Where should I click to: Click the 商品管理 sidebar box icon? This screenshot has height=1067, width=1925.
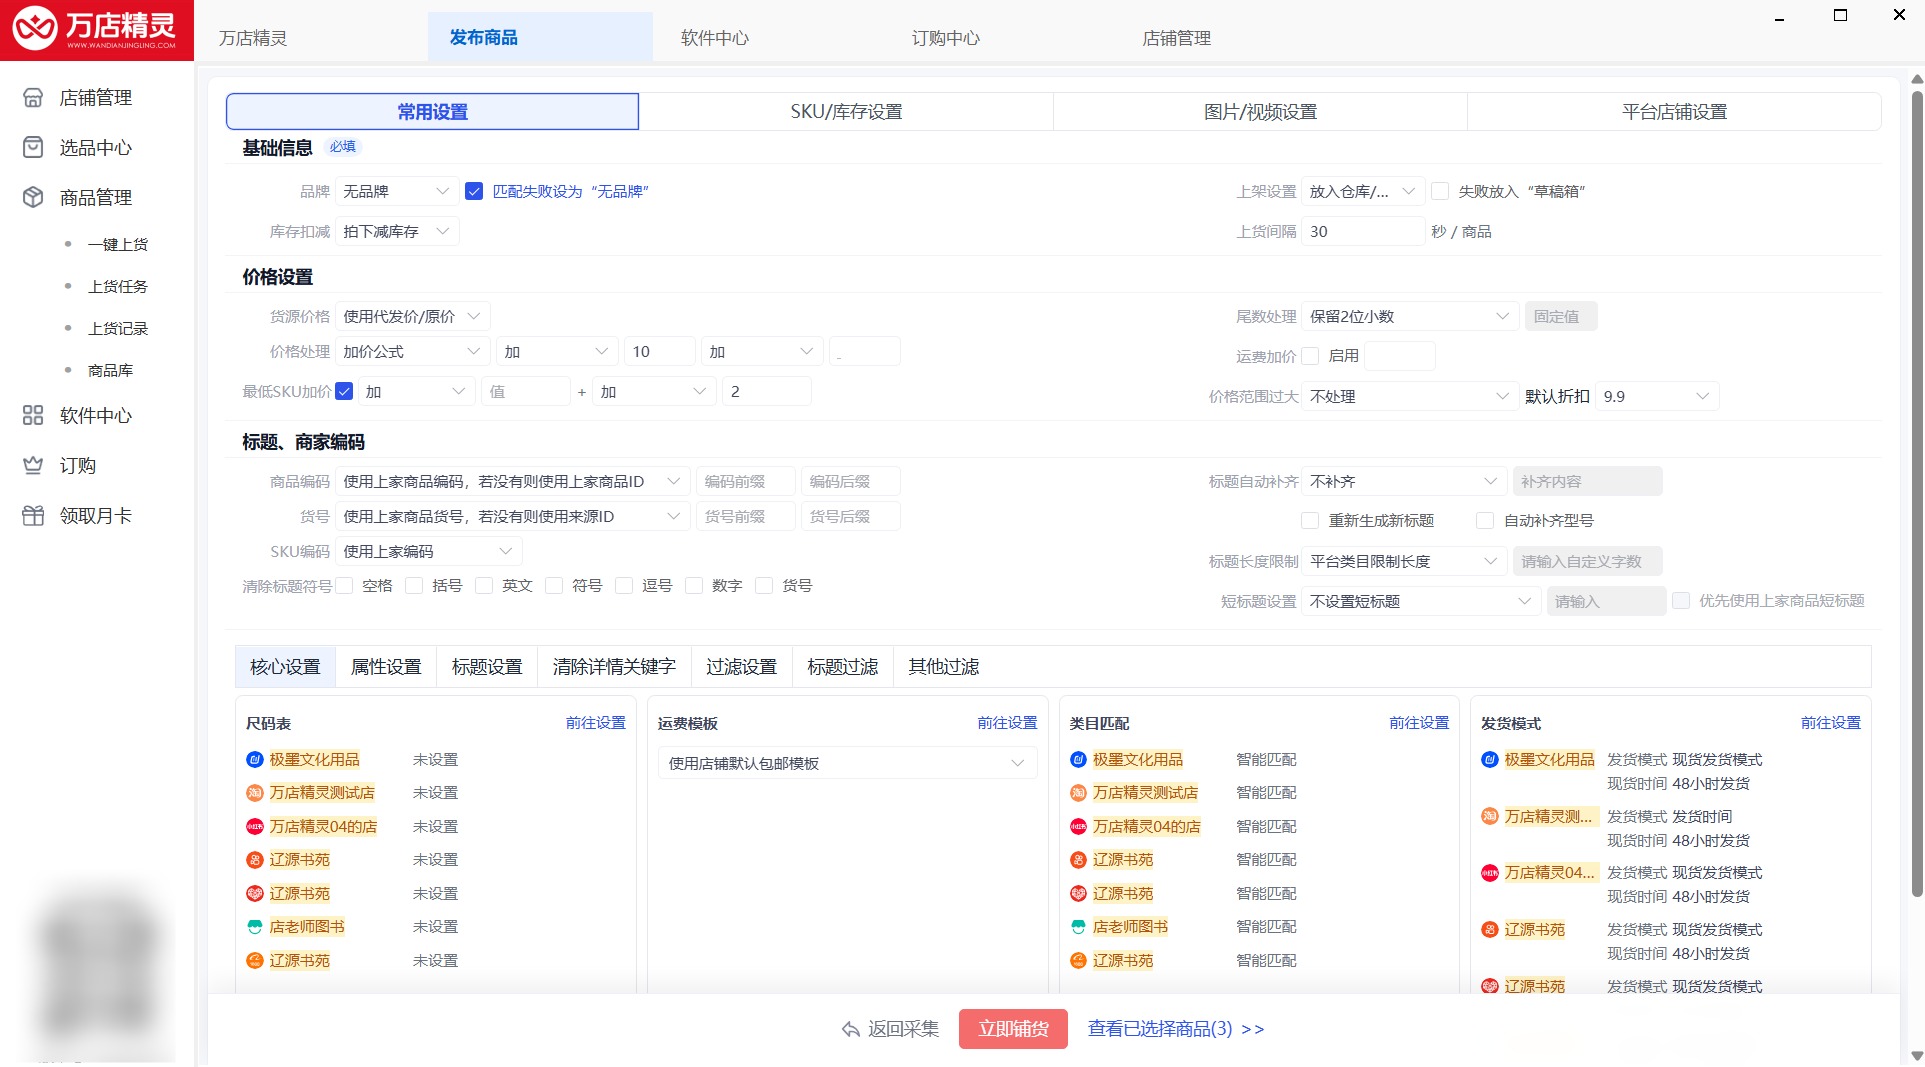33,197
